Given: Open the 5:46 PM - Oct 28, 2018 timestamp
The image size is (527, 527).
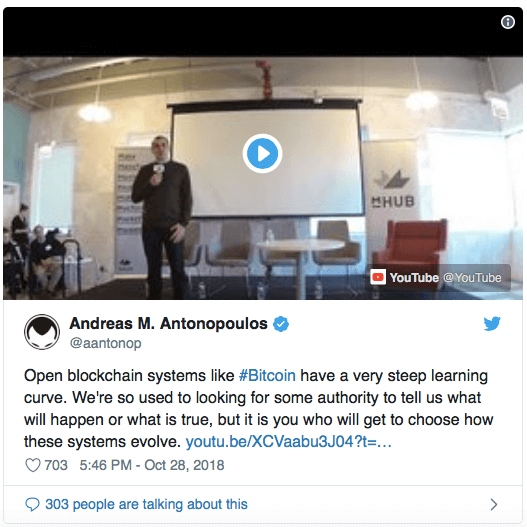Looking at the screenshot, I should coord(152,465).
